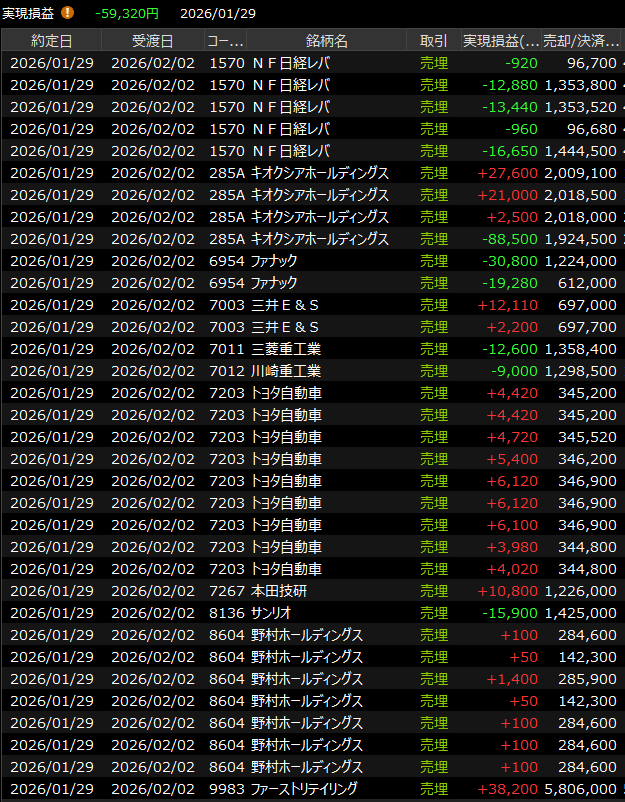This screenshot has width=625, height=802.
Task: Click the 取引 column header
Action: coord(434,41)
